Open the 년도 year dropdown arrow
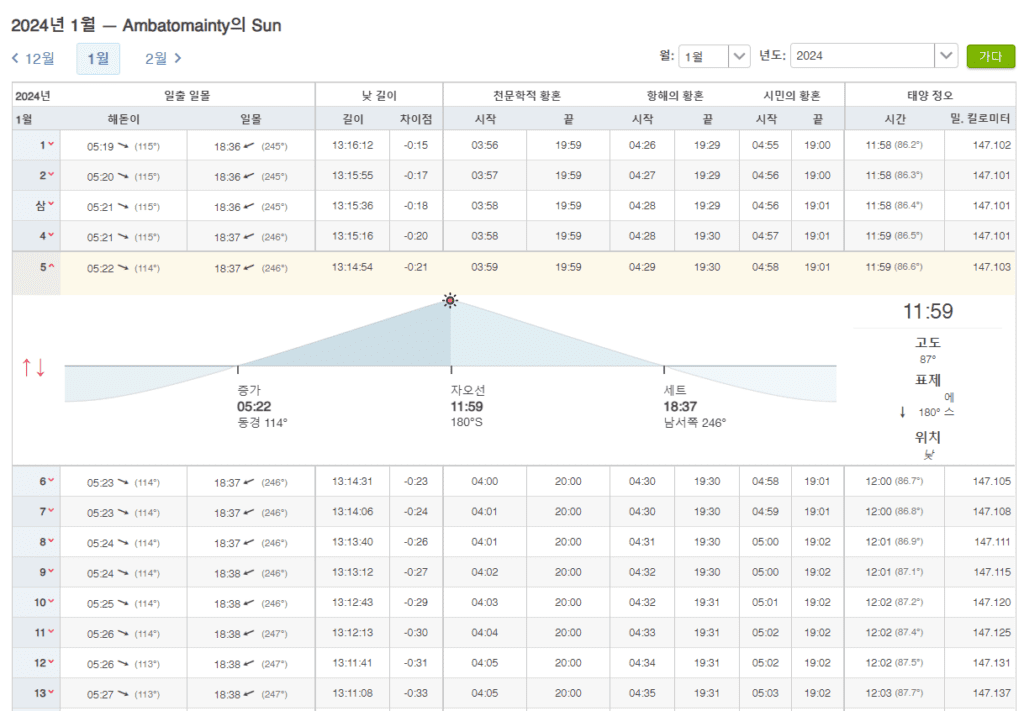Viewport: 1024px width, 711px height. point(945,57)
